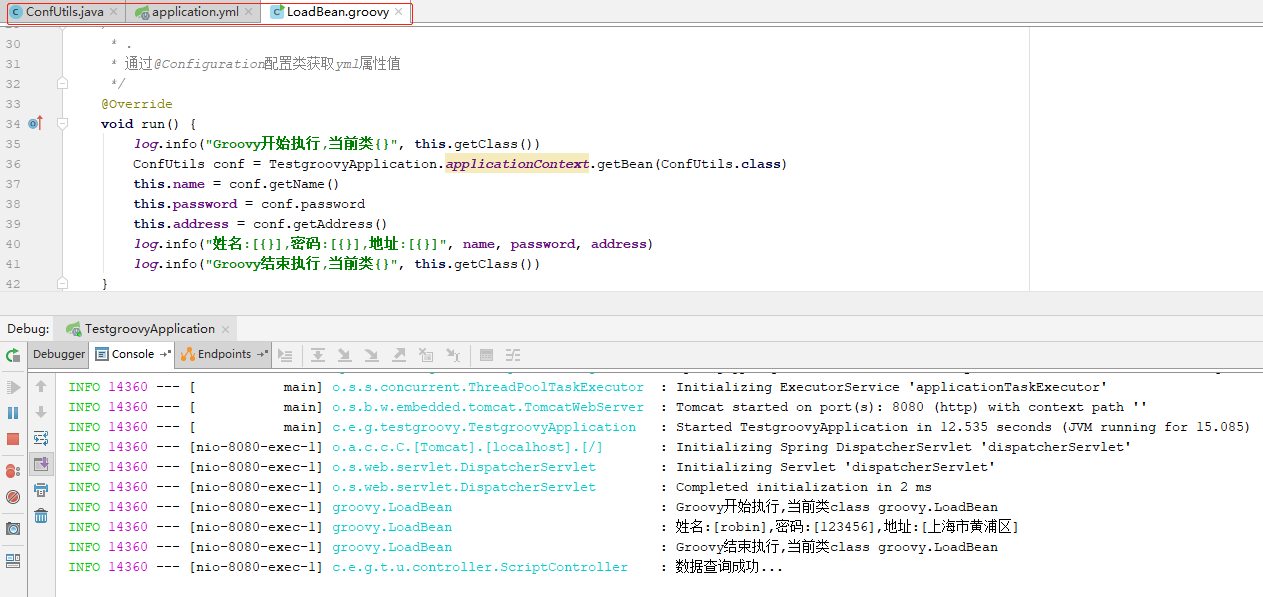
Task: Close the ConfUtils.java tab
Action: pos(114,13)
